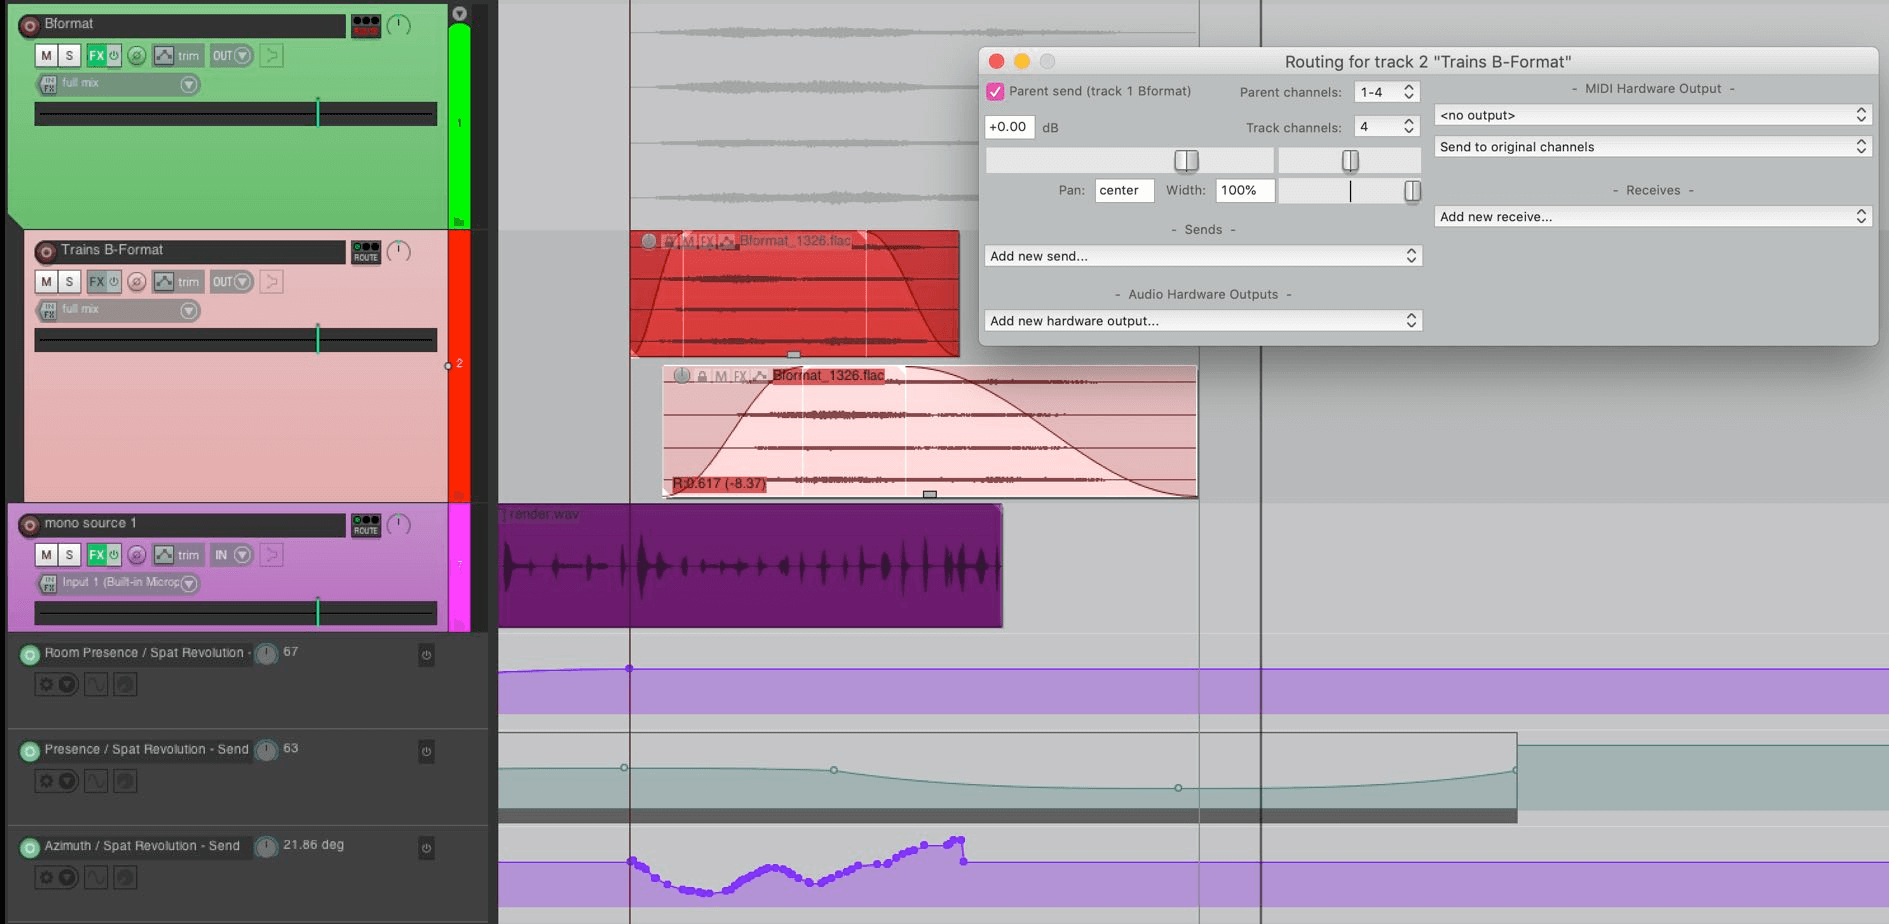
Task: Click the Bformat track pan knob
Action: click(398, 25)
